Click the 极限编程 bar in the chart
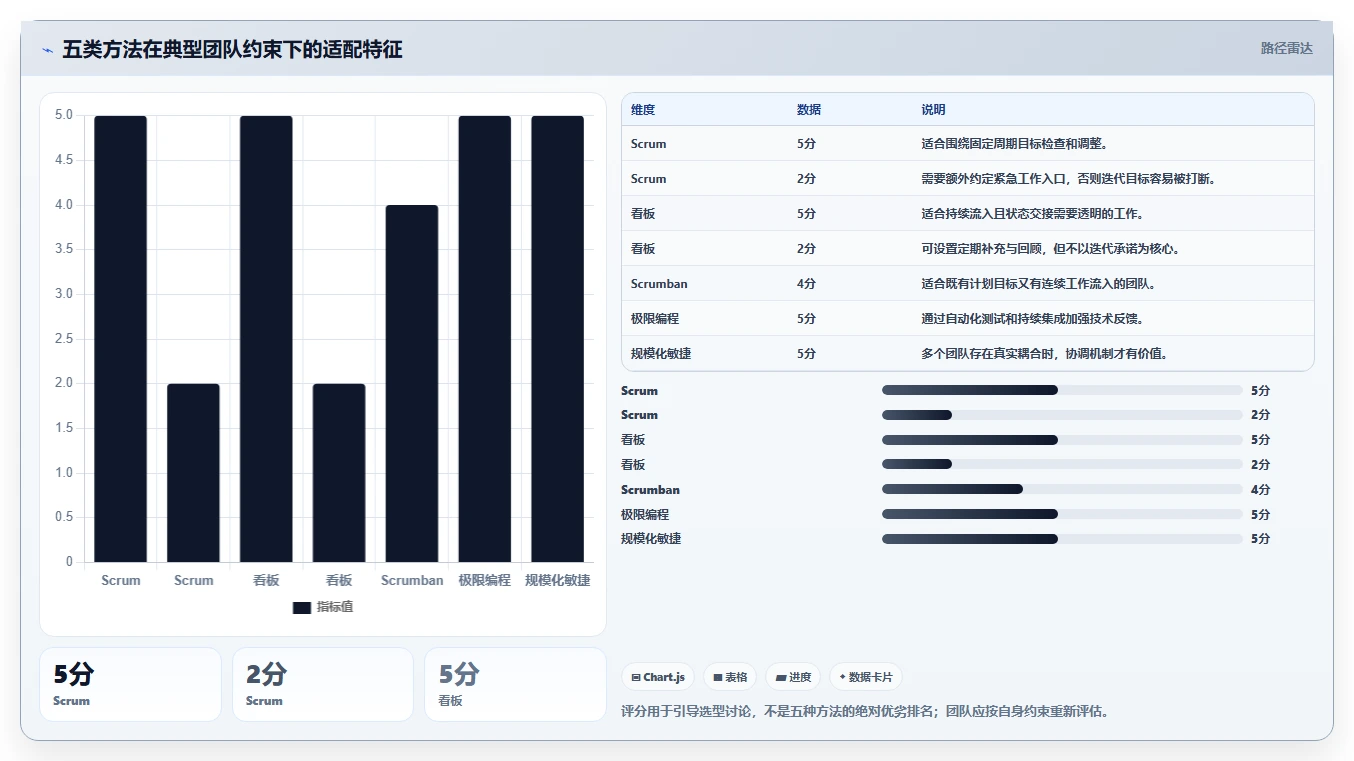1354x761 pixels. pos(485,339)
